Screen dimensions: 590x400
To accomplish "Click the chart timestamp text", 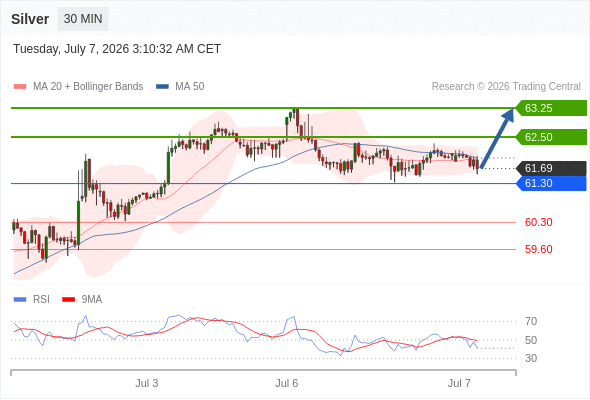I will point(117,49).
